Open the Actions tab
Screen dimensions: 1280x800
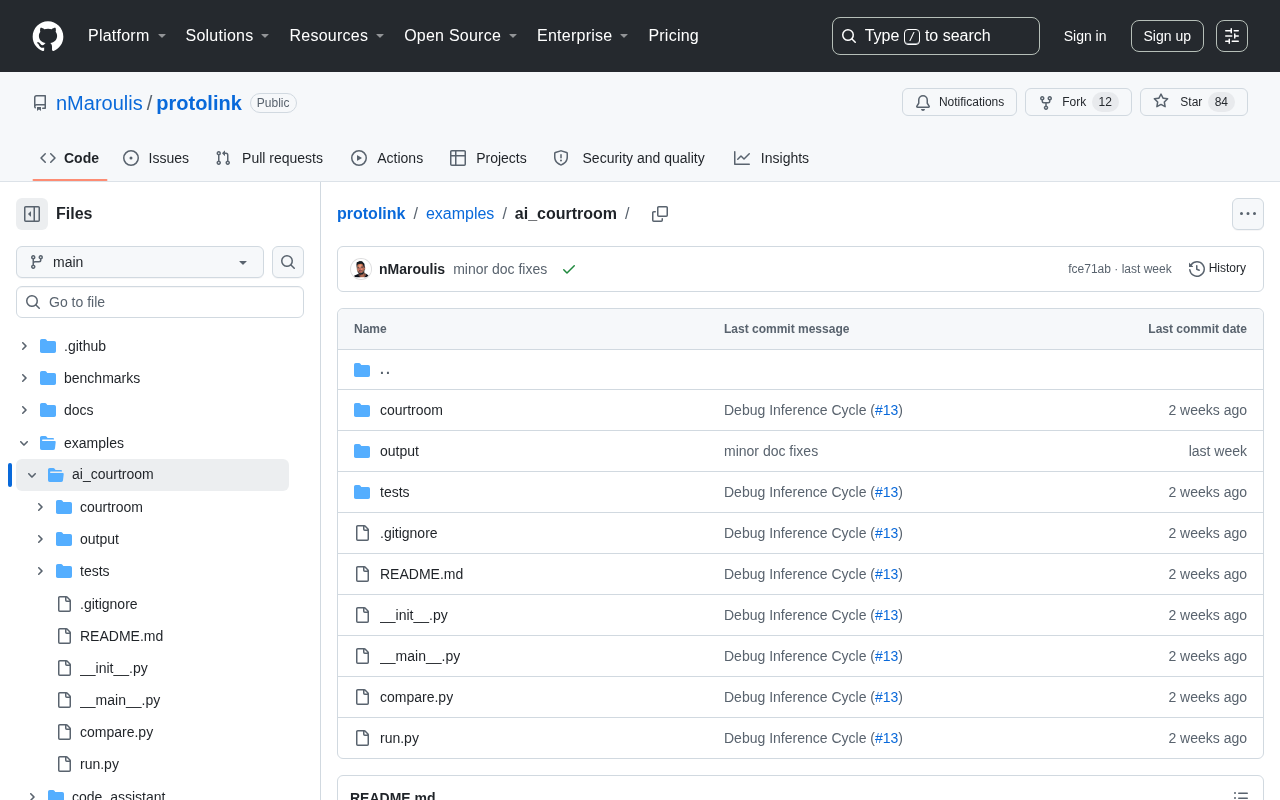[x=387, y=158]
